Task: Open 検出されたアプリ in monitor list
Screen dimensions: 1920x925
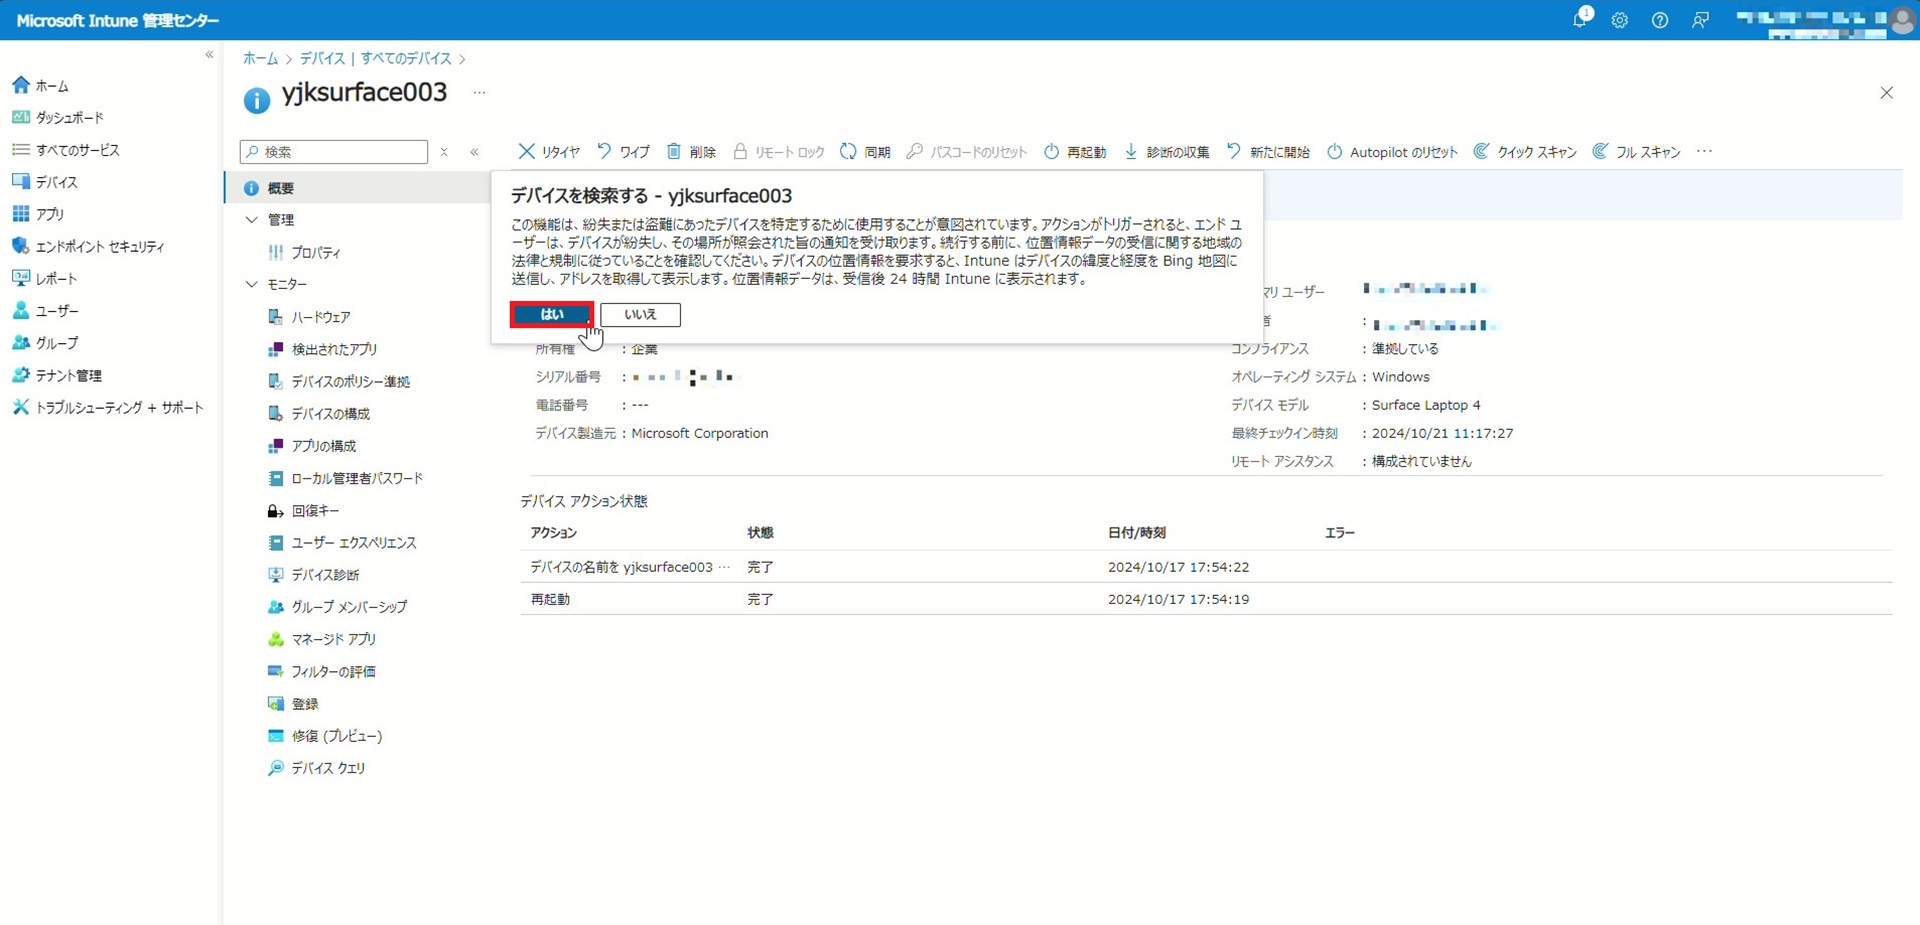Action: 323,349
